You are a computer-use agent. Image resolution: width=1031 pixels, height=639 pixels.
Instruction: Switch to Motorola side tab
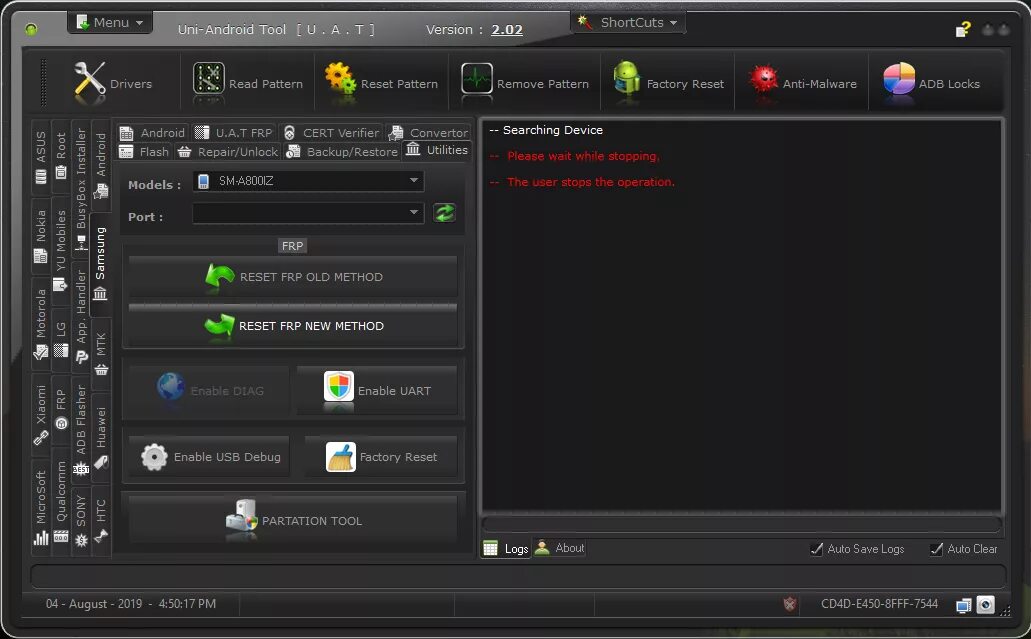pyautogui.click(x=41, y=323)
